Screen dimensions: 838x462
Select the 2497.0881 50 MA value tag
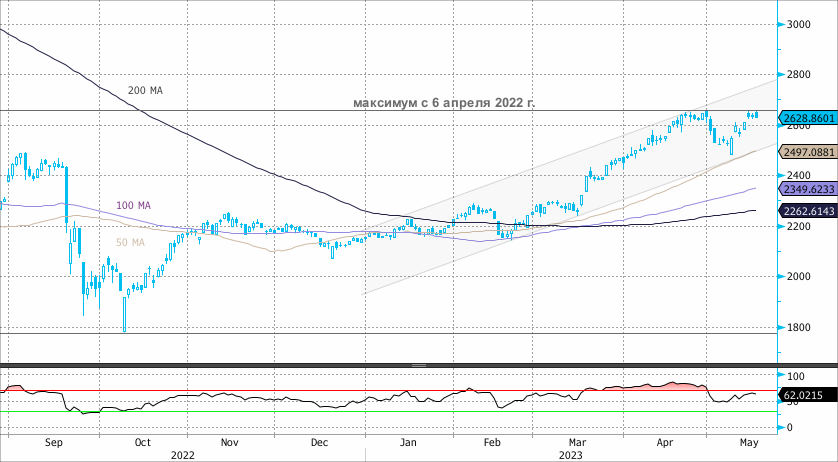tap(808, 151)
